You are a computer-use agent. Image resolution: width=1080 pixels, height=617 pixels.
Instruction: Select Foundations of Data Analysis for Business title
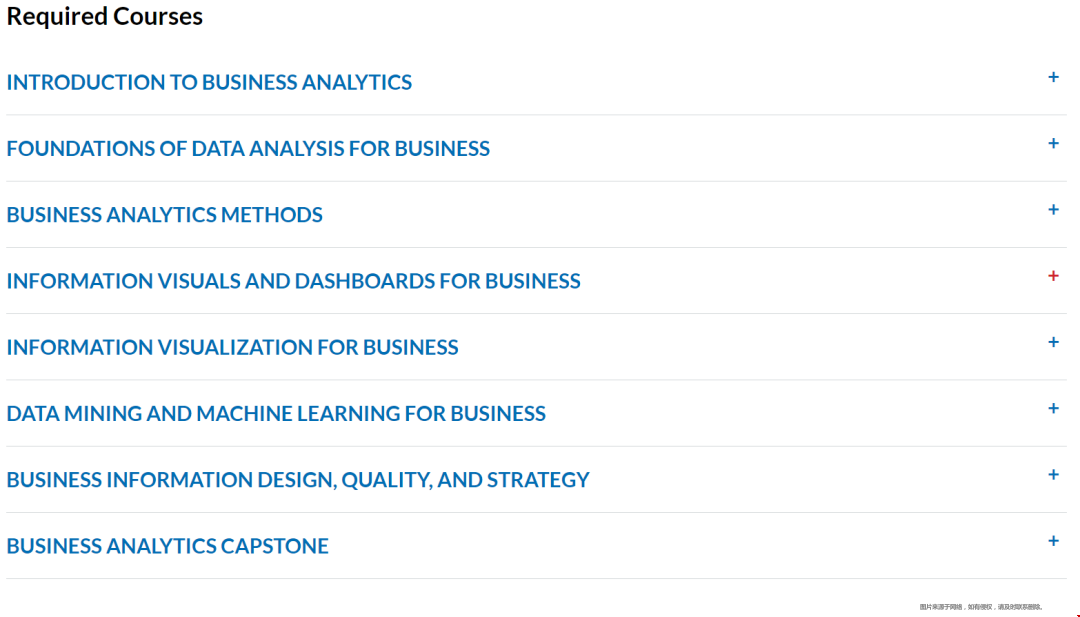click(248, 148)
